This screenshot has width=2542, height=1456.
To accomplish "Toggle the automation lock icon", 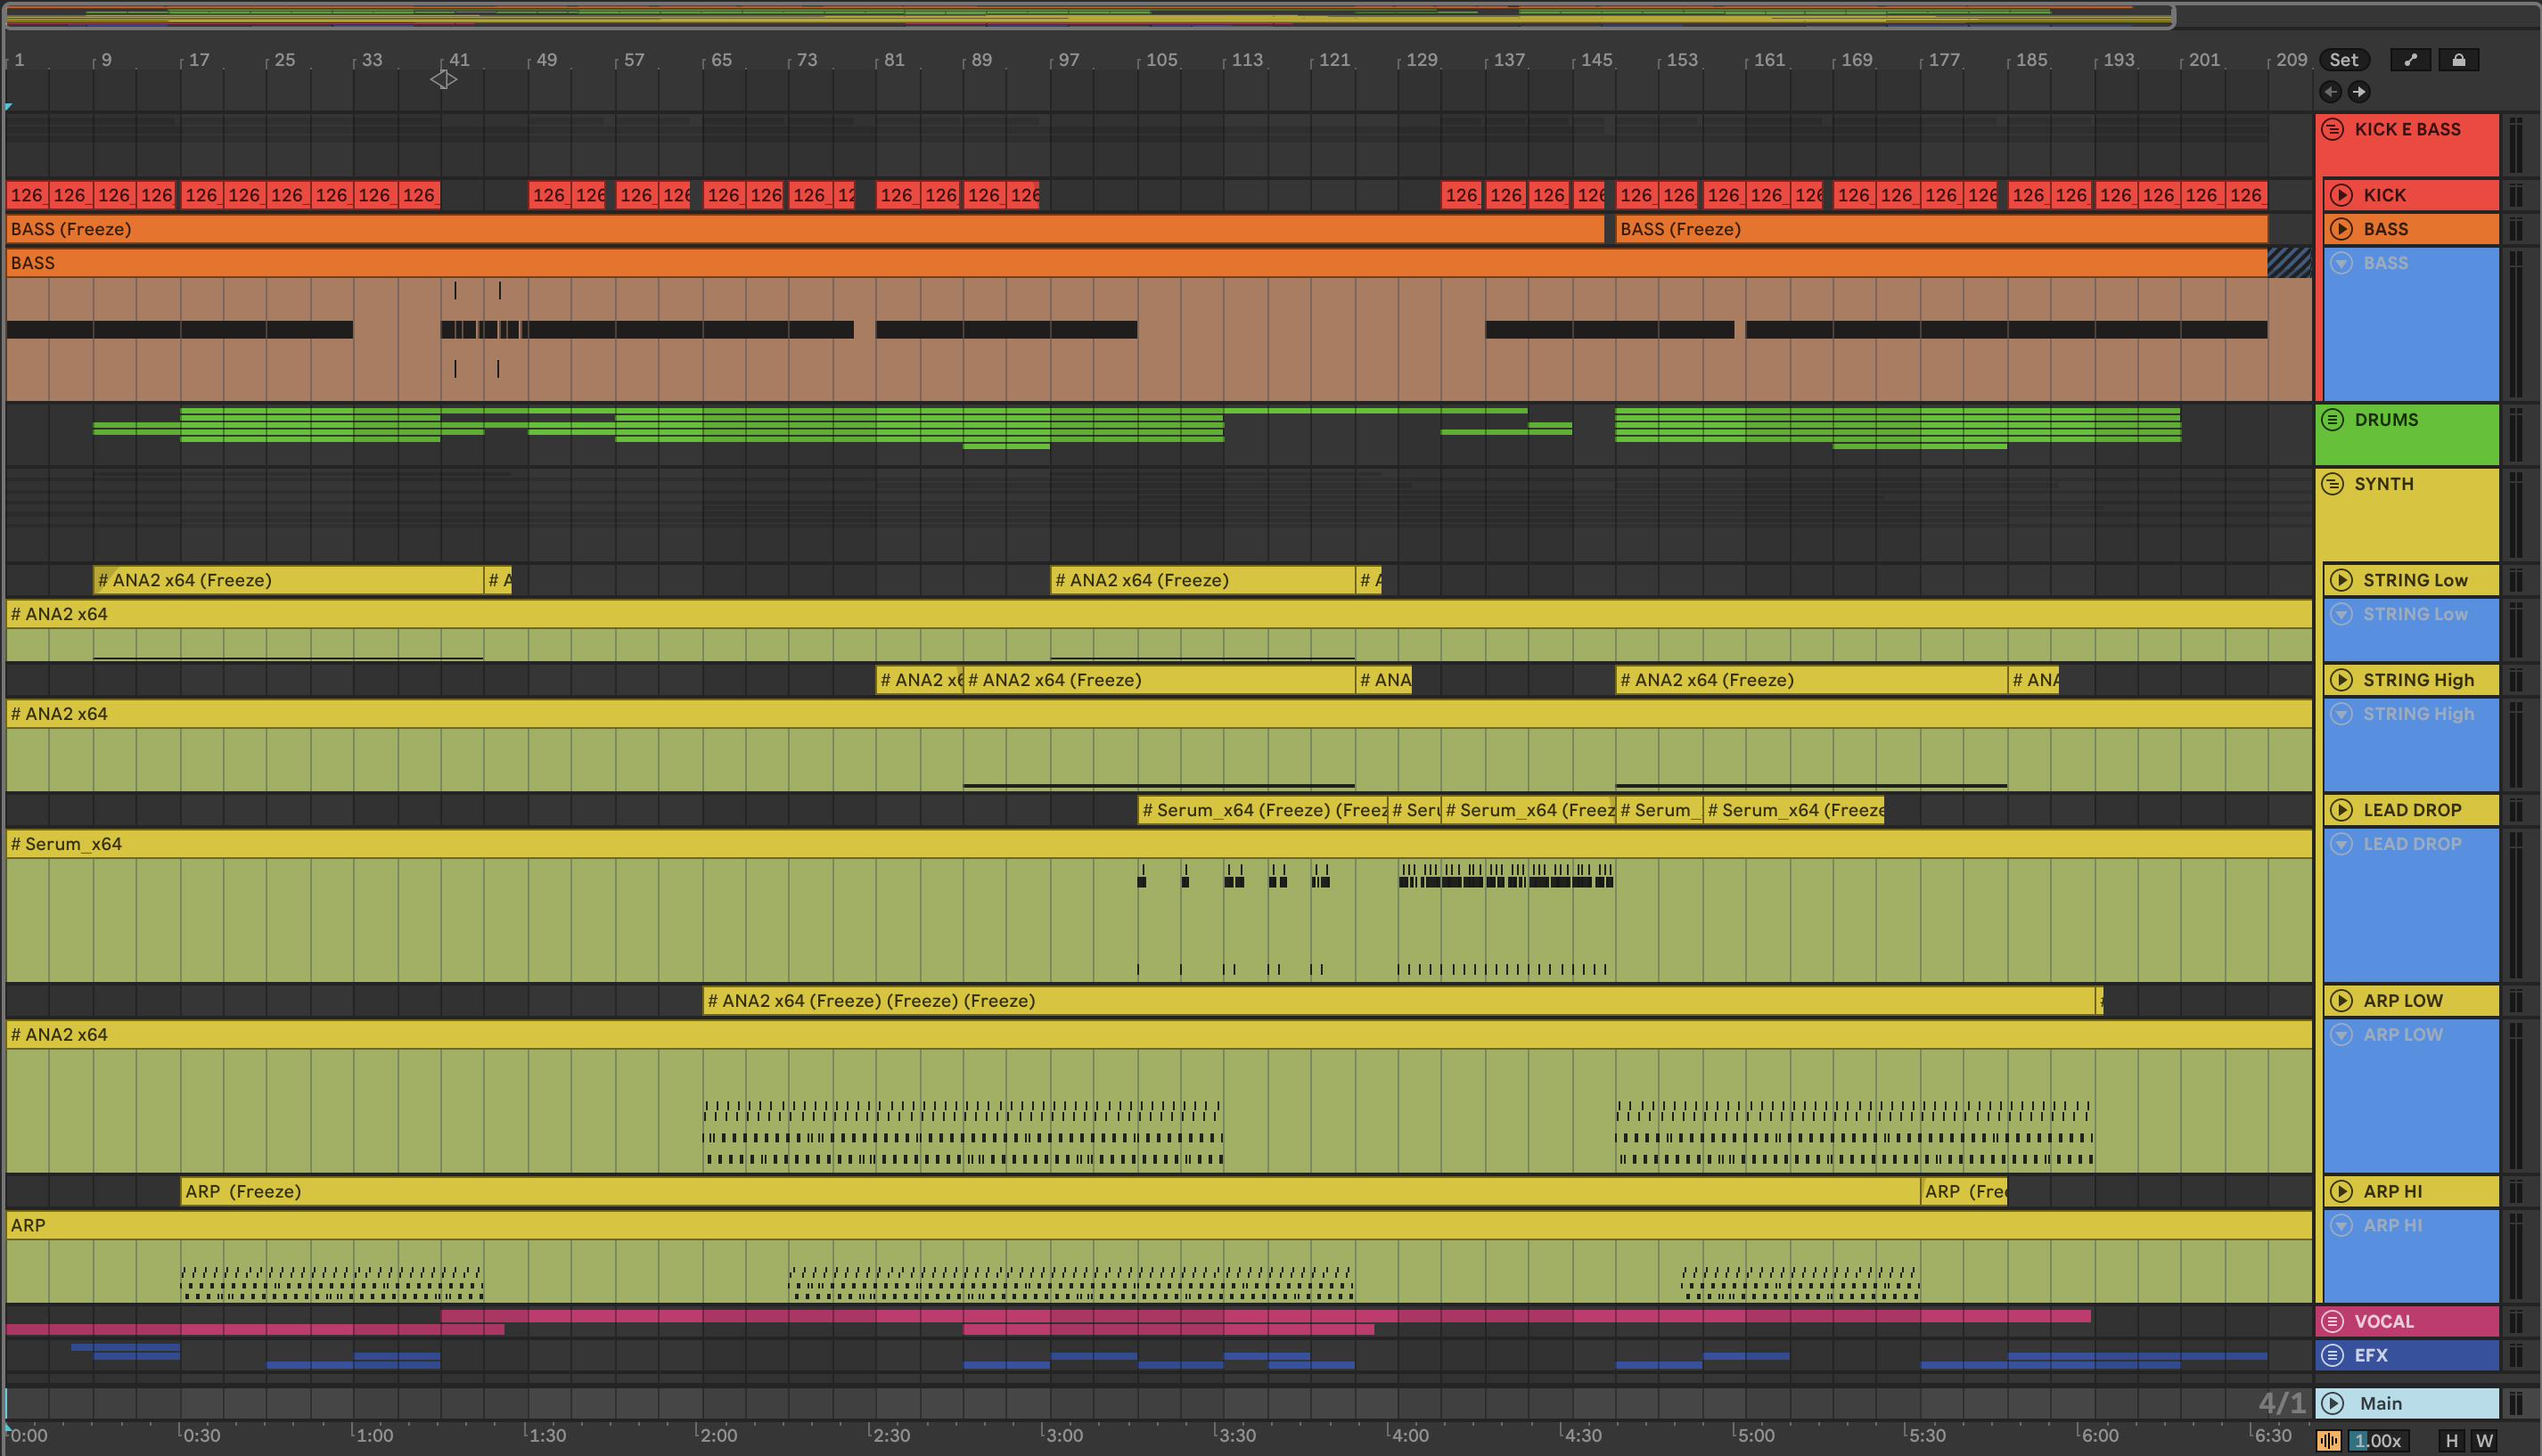I will (x=2458, y=60).
